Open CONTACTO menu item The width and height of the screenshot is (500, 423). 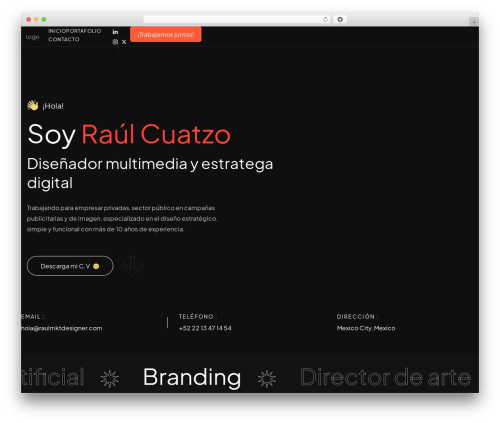64,39
